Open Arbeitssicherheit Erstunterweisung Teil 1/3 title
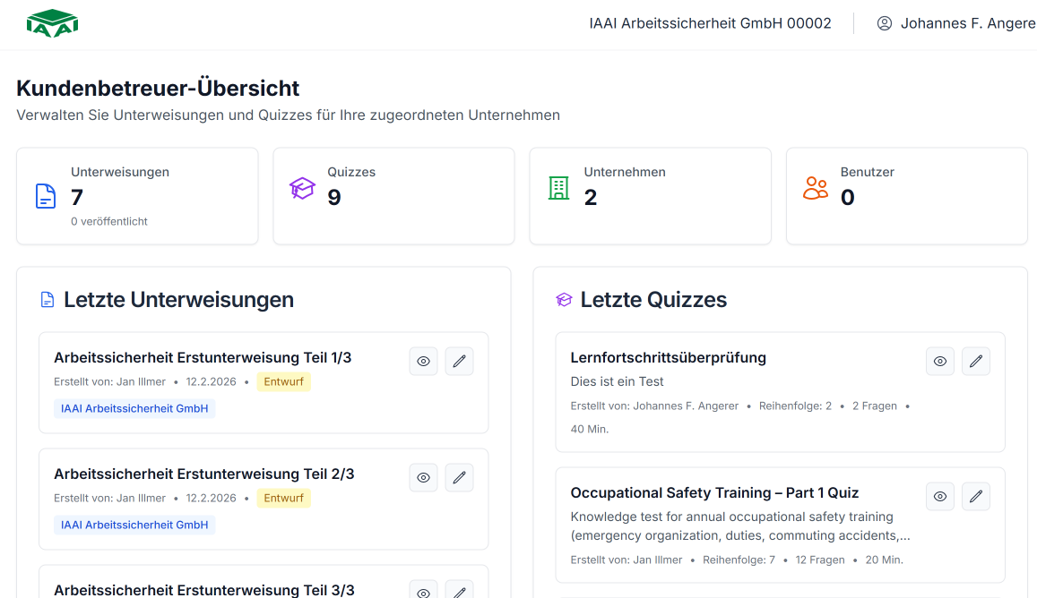Screen dimensions: 1037x598 [x=202, y=358]
